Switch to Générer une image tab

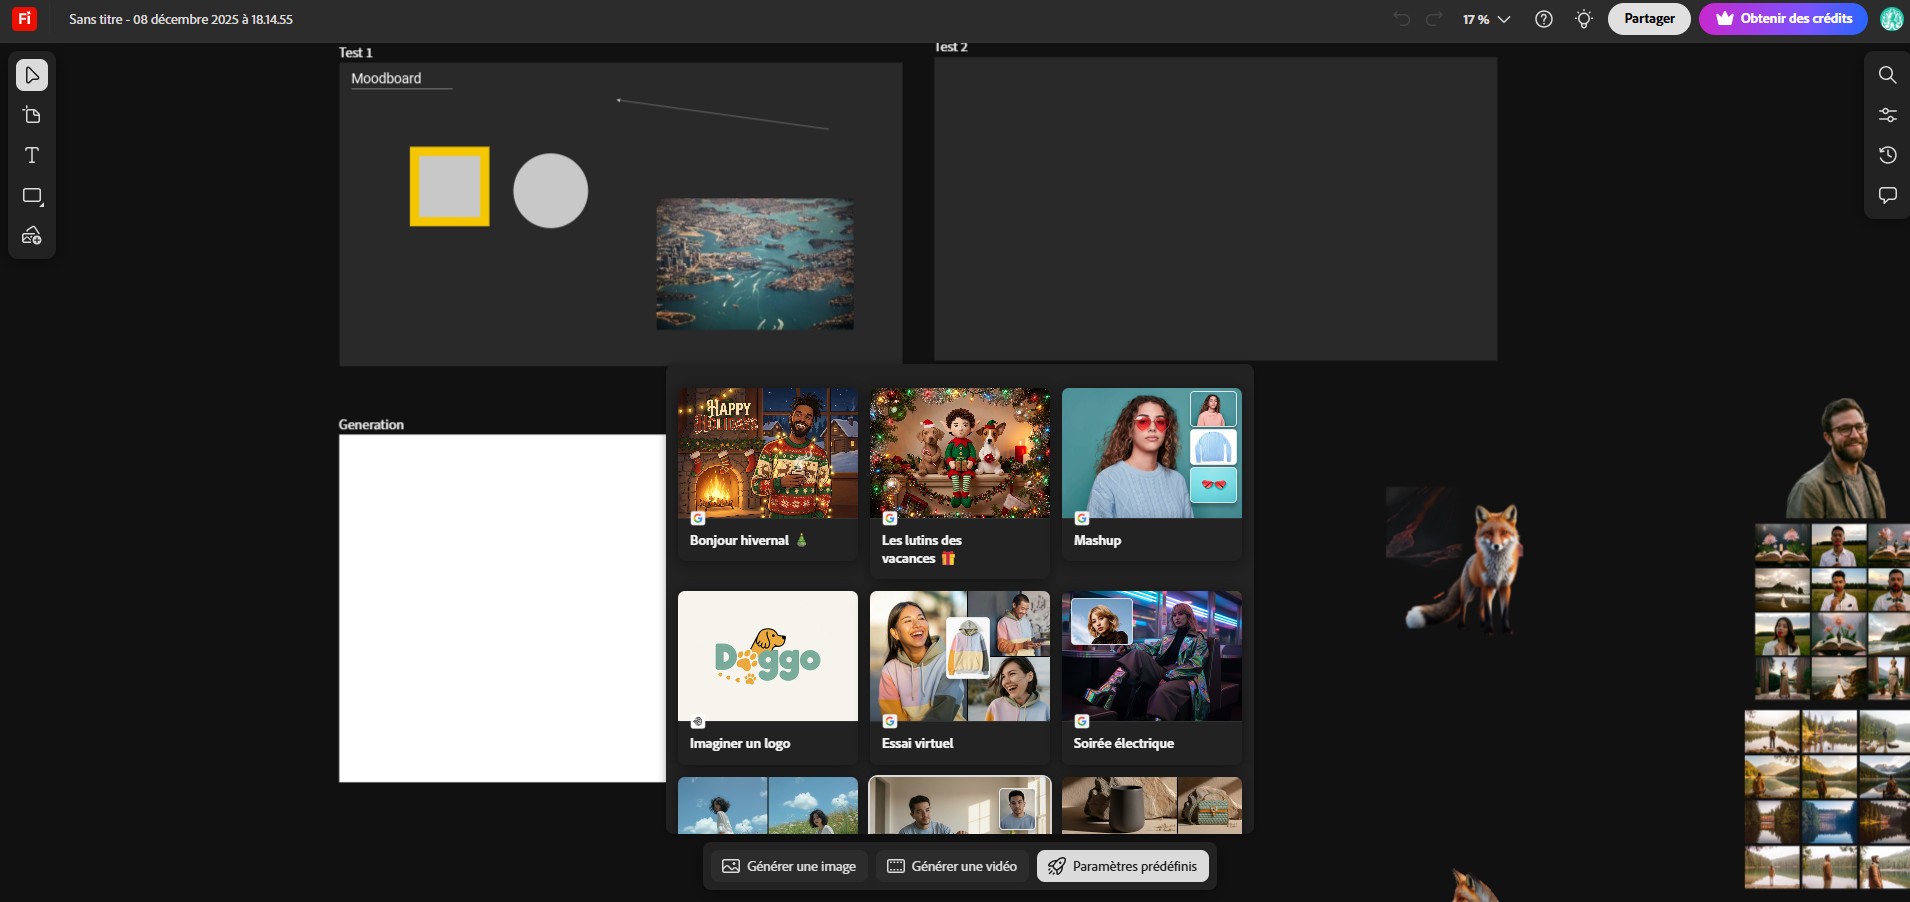[789, 866]
